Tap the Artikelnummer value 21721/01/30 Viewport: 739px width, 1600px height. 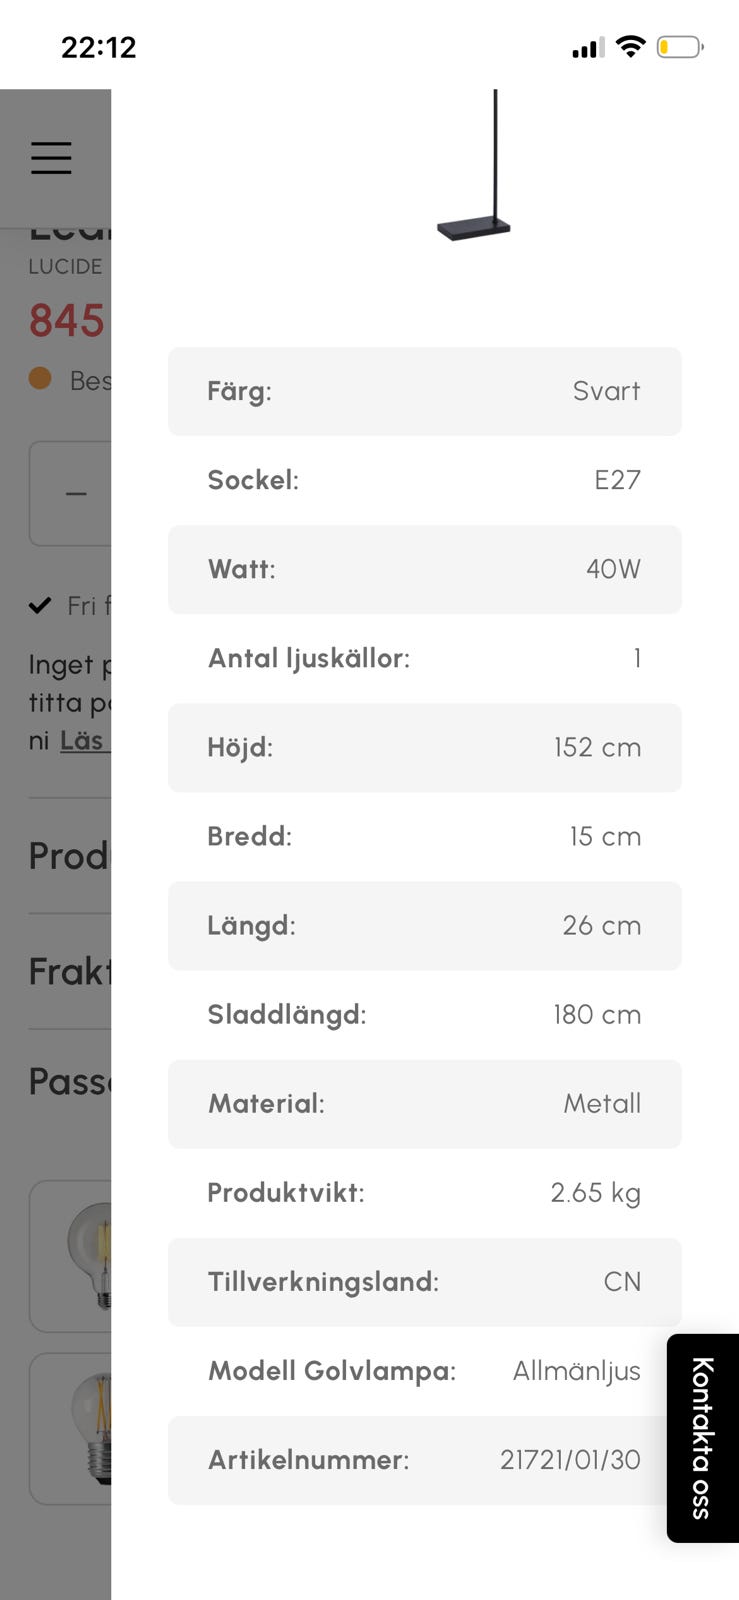570,1460
